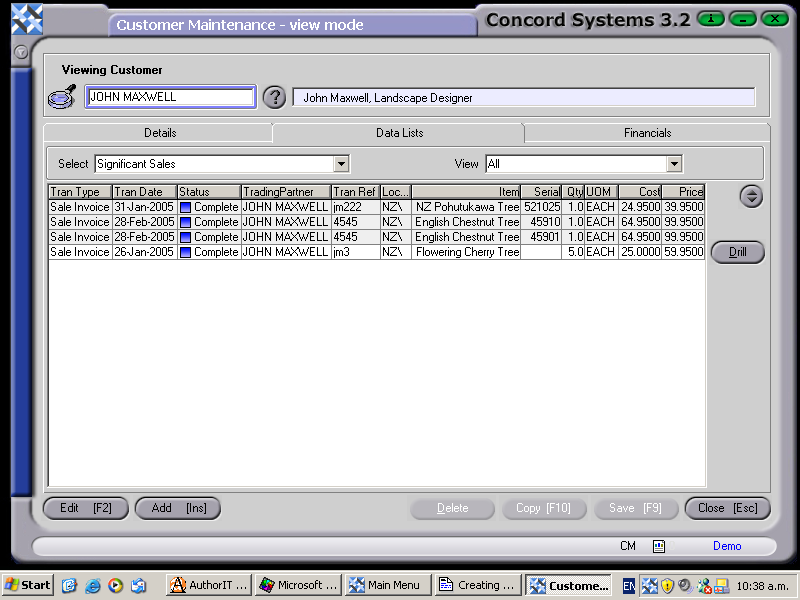Screen dimensions: 800x600
Task: Click the Tran Date column header
Action: (142, 191)
